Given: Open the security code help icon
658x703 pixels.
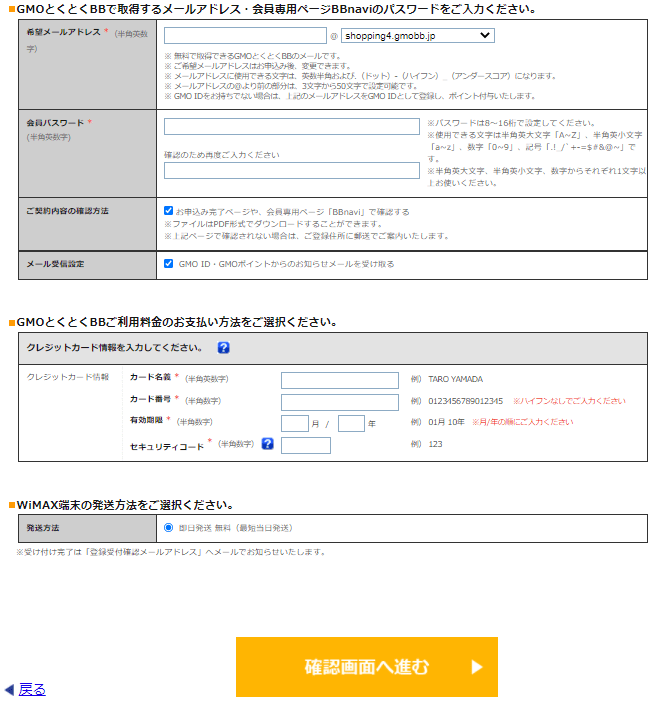Looking at the screenshot, I should point(268,444).
